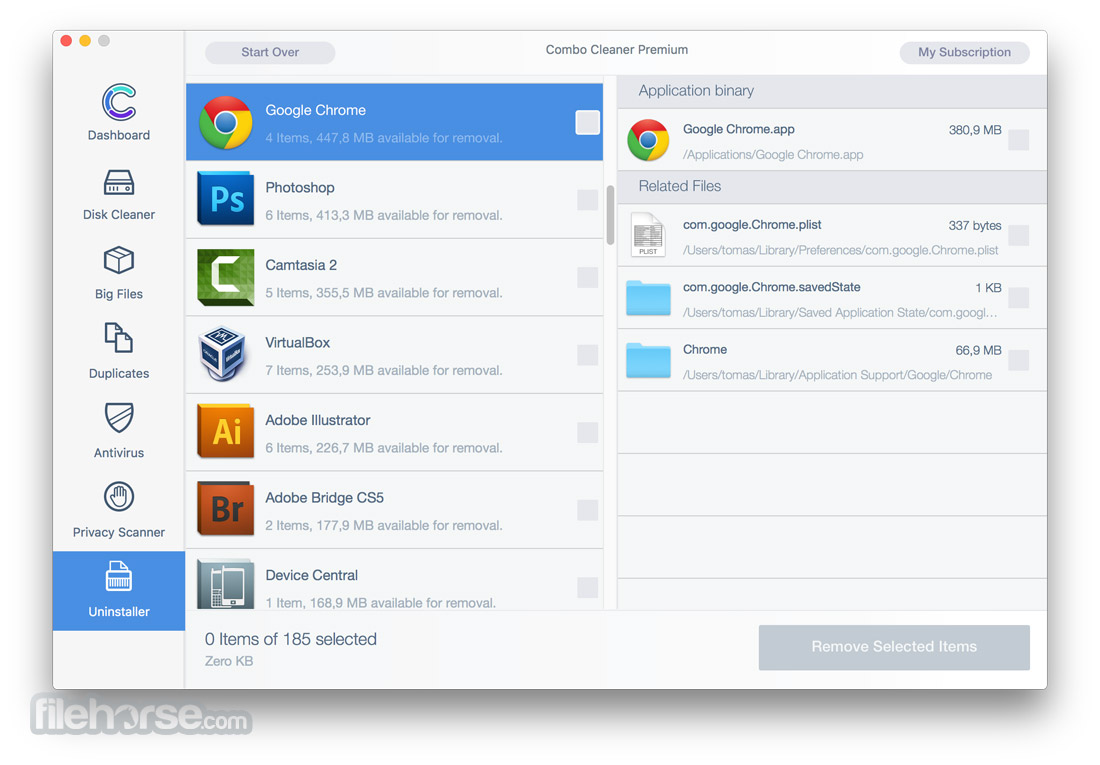Screen dimensions: 1100x765
Task: Check the Camtasia 2 checkbox
Action: 587,277
